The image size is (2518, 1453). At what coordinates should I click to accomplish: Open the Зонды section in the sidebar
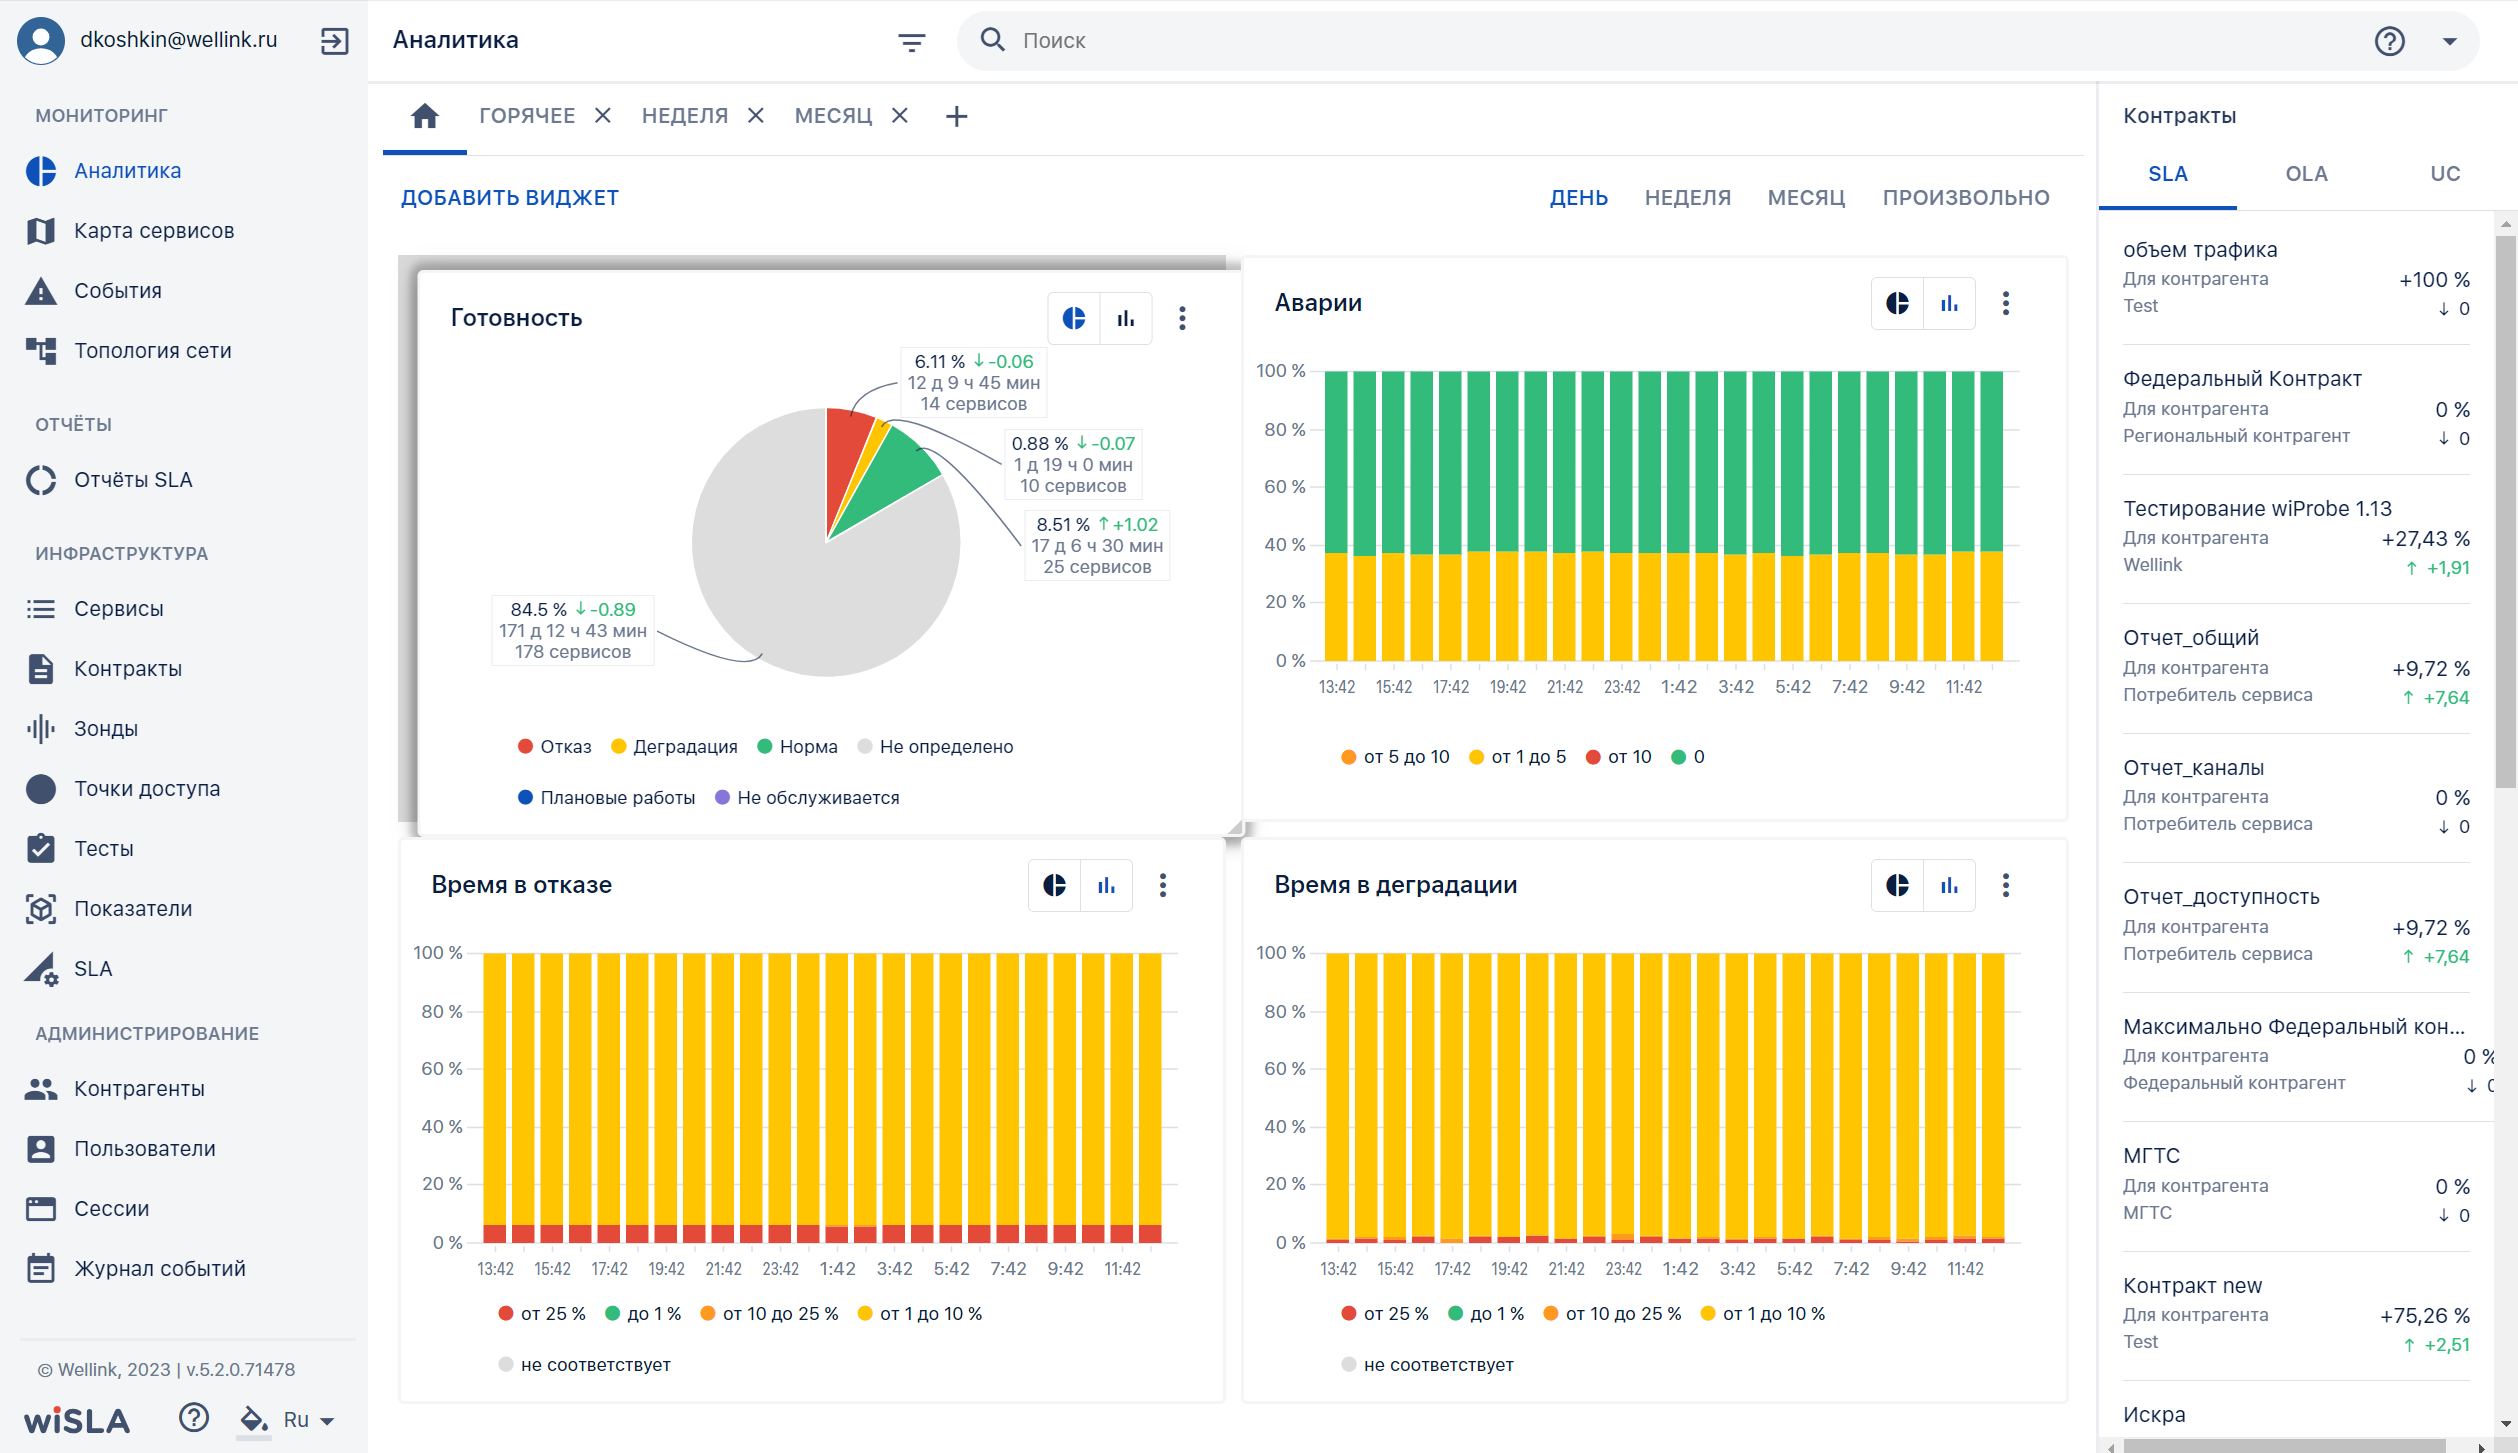[x=106, y=729]
